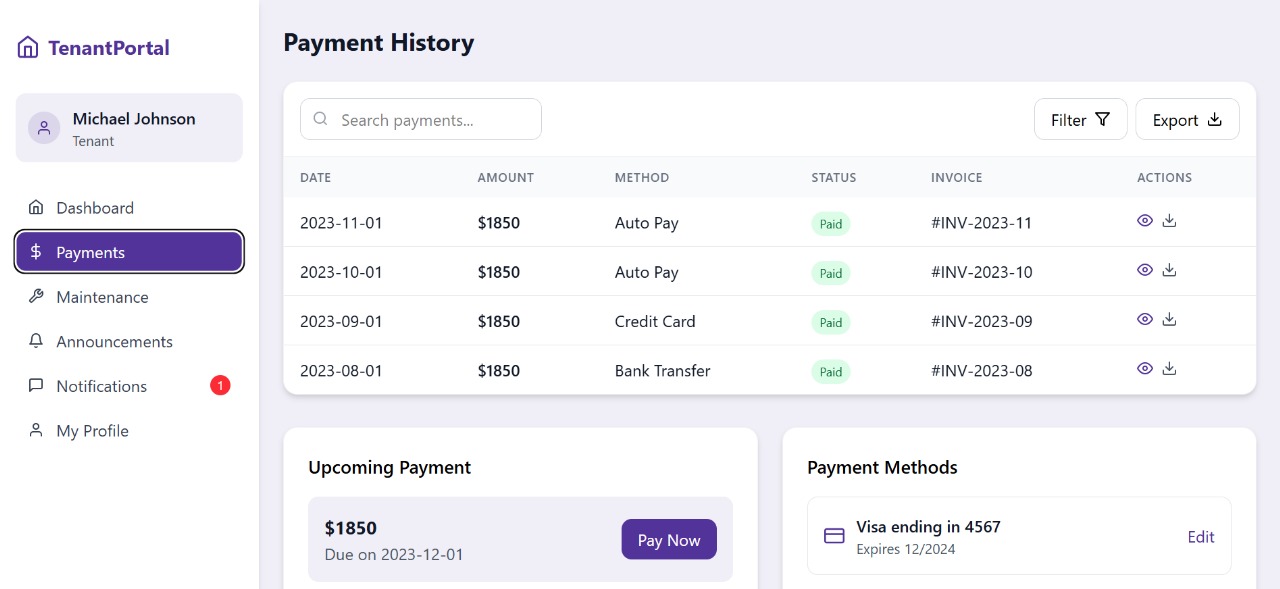Click the Notifications chat bubble icon

coord(36,386)
